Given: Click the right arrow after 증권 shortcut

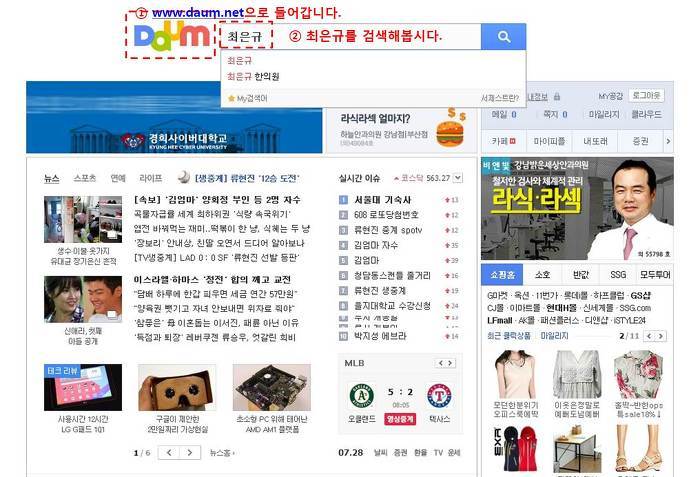Looking at the screenshot, I should click(668, 141).
